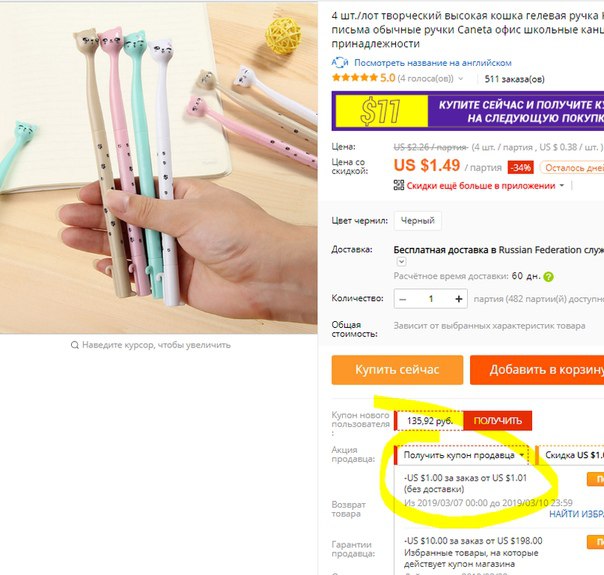The height and width of the screenshot is (575, 604).
Task: Click the quantity input field showing 1
Action: [x=431, y=299]
